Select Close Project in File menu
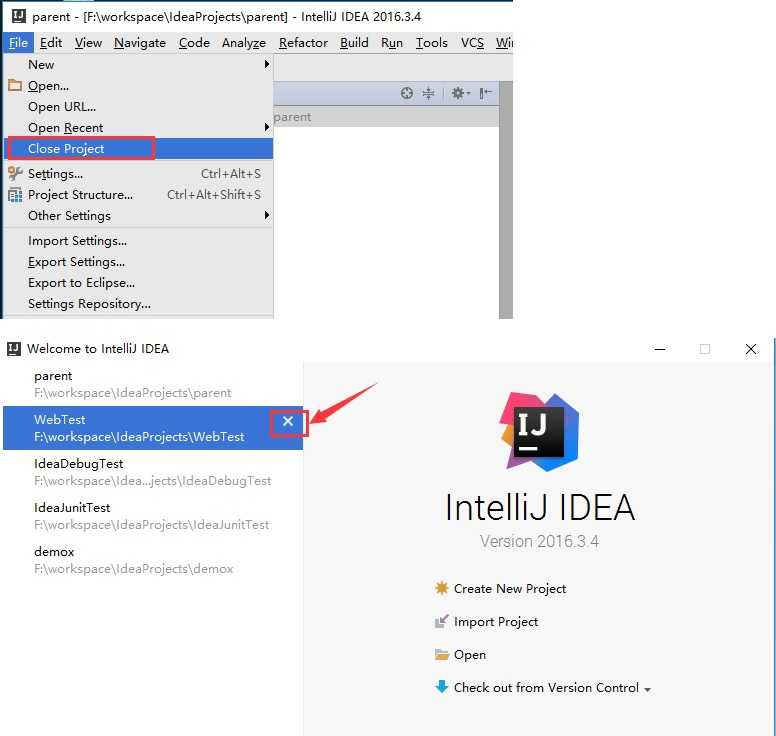This screenshot has height=736, width=776. [139, 148]
